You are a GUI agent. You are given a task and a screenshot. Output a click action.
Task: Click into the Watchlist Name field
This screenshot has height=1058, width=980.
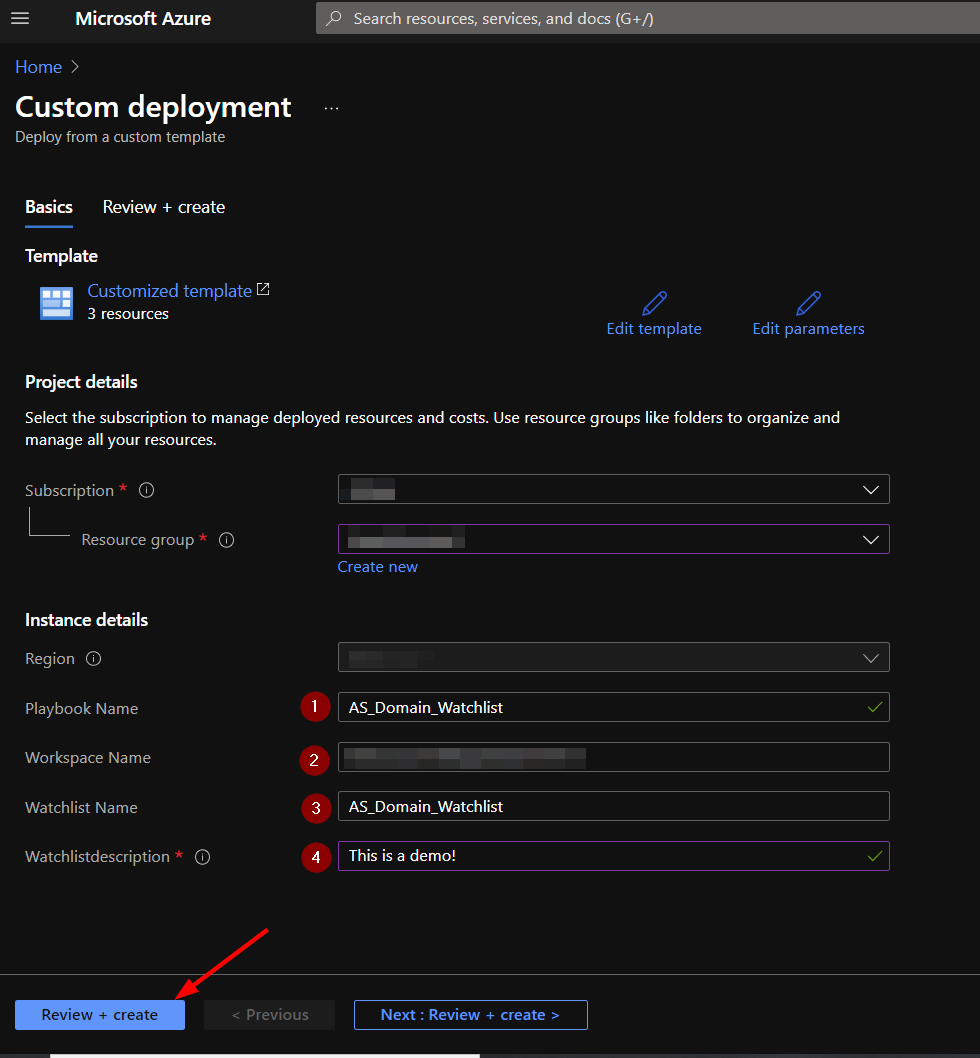click(x=614, y=806)
